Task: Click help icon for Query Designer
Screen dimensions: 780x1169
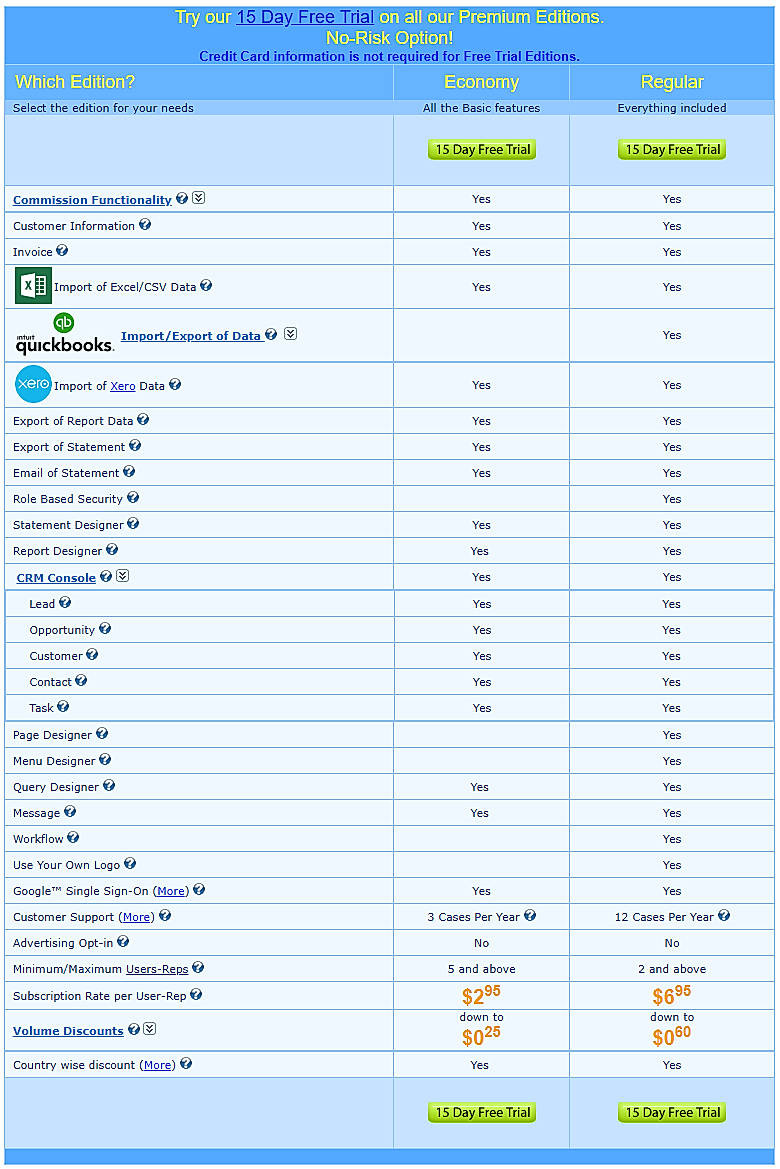Action: (108, 785)
